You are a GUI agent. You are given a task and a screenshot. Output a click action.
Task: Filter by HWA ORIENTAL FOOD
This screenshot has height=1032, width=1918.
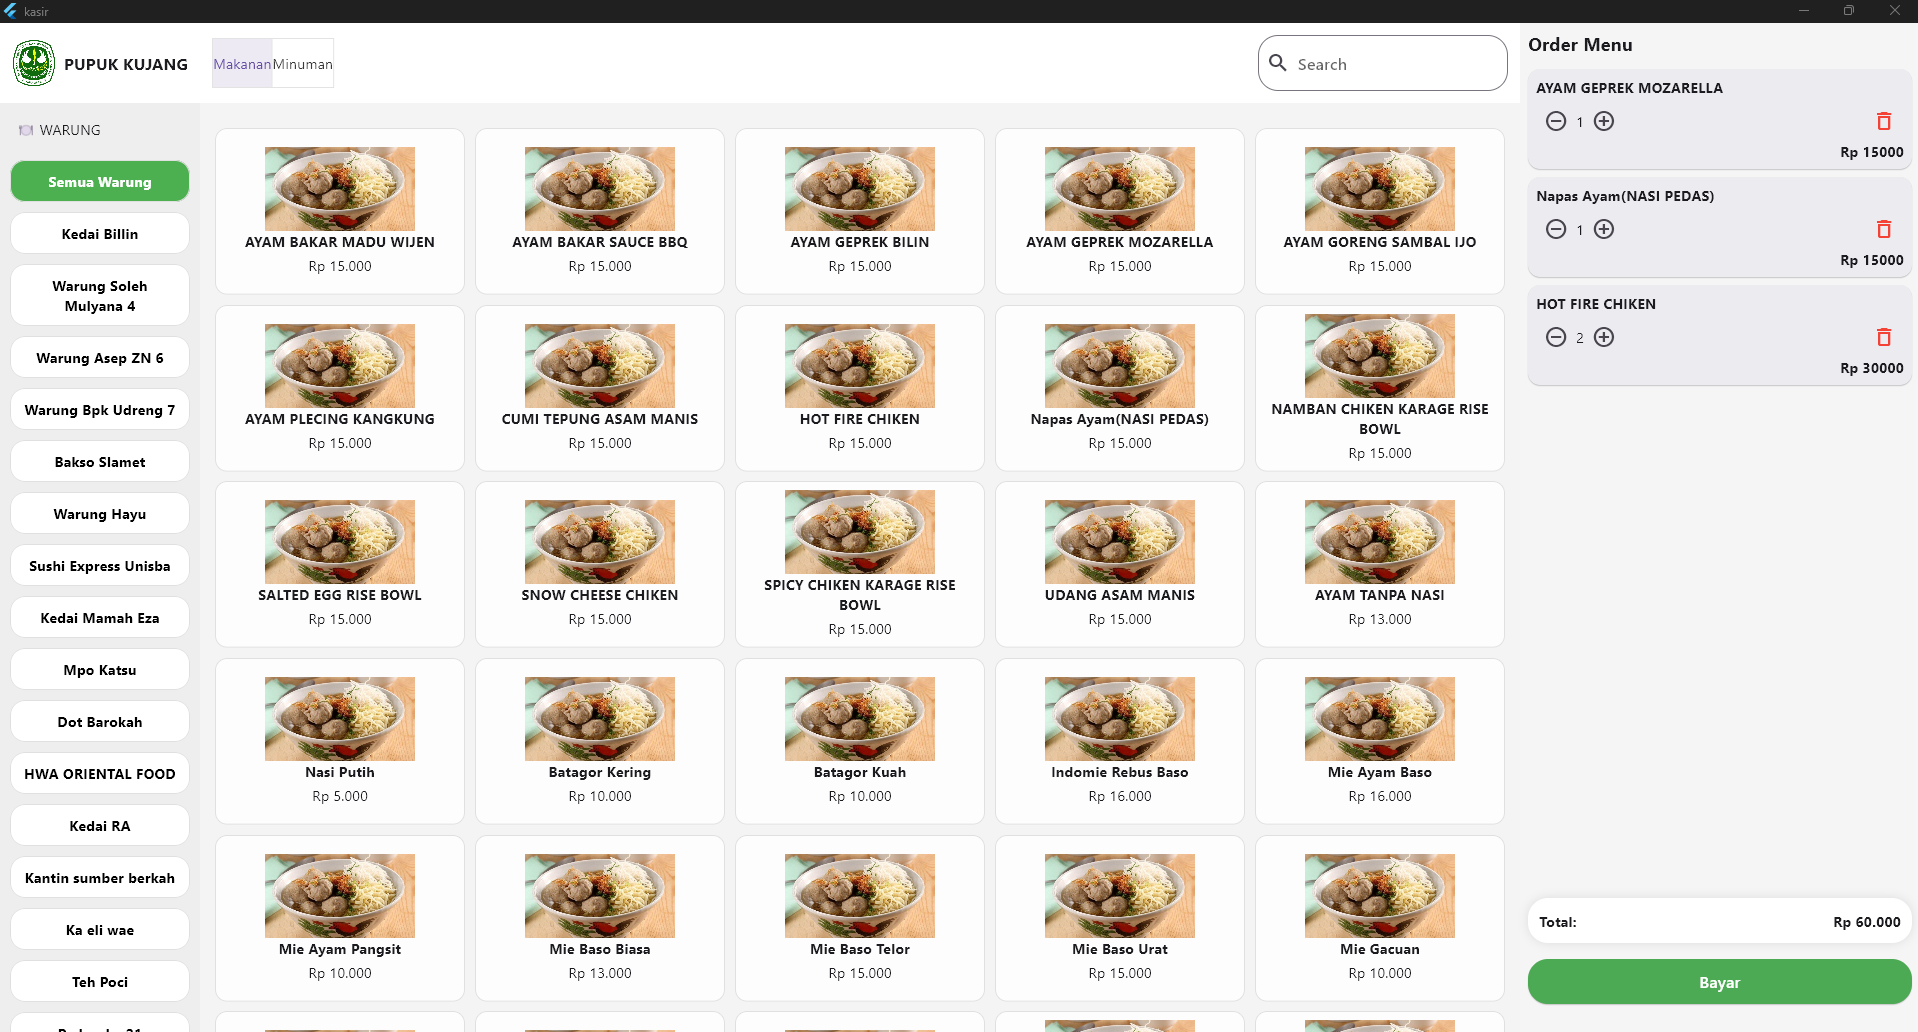click(100, 774)
